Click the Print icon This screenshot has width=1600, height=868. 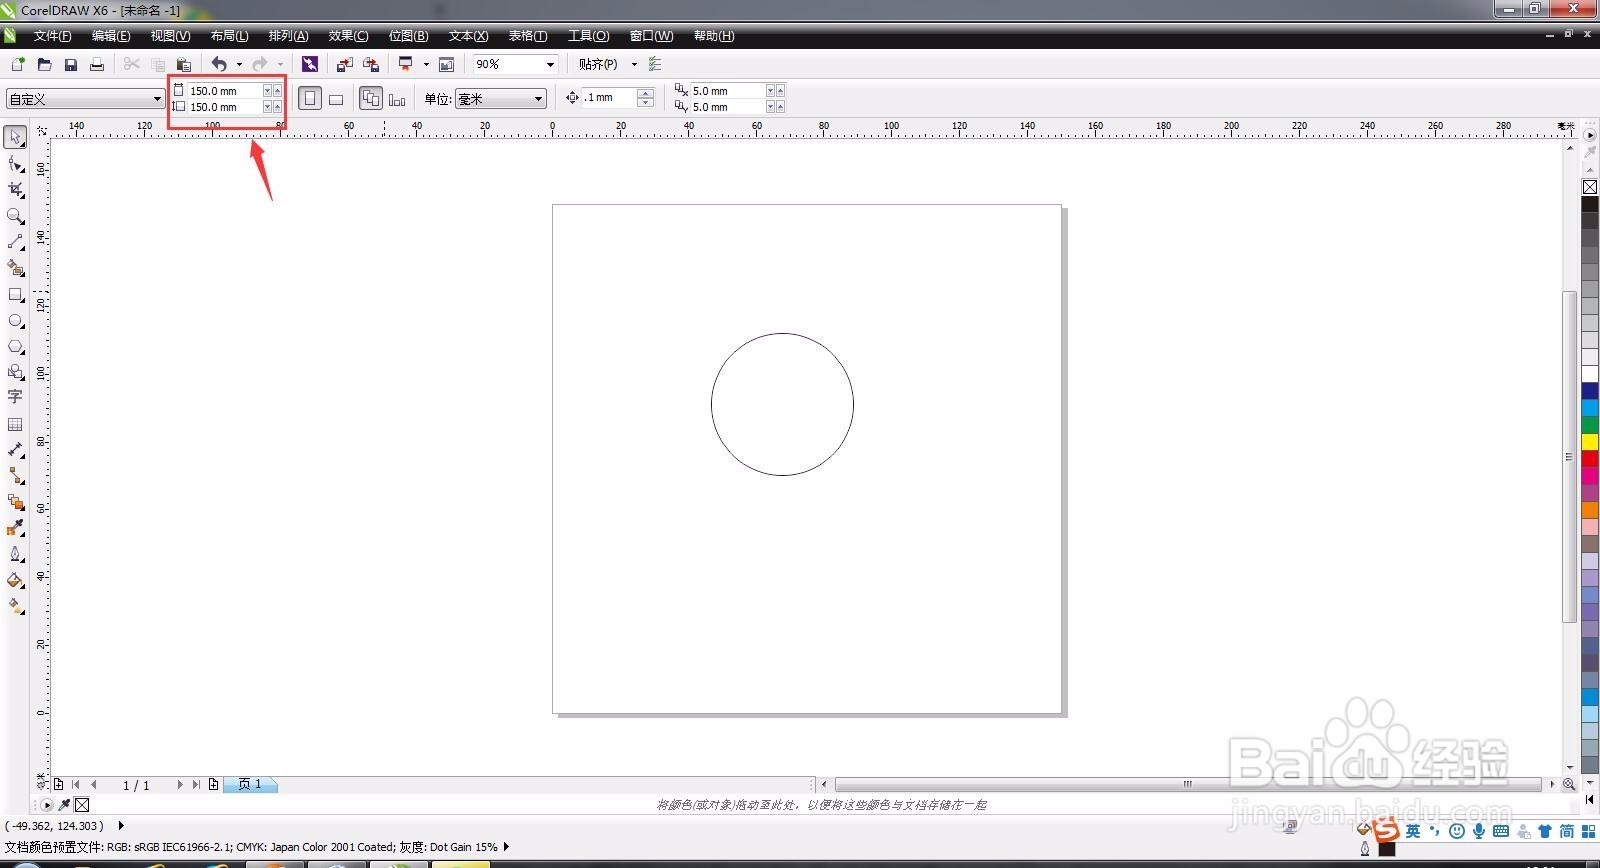tap(97, 64)
